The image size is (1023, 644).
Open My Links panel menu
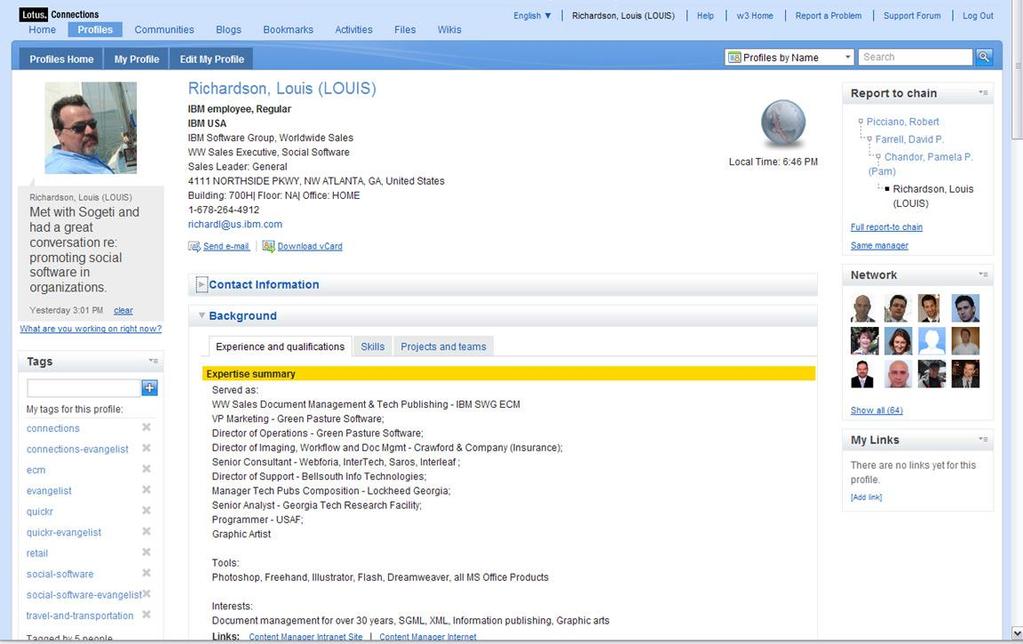pyautogui.click(x=983, y=440)
